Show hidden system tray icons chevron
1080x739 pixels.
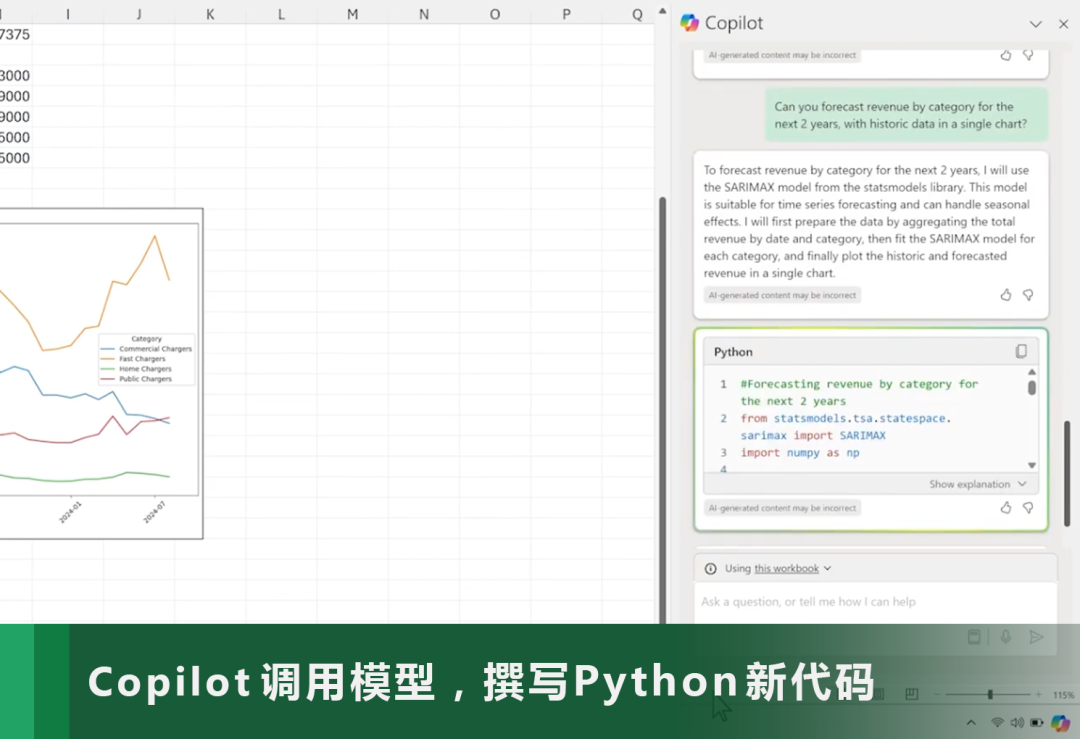(971, 722)
